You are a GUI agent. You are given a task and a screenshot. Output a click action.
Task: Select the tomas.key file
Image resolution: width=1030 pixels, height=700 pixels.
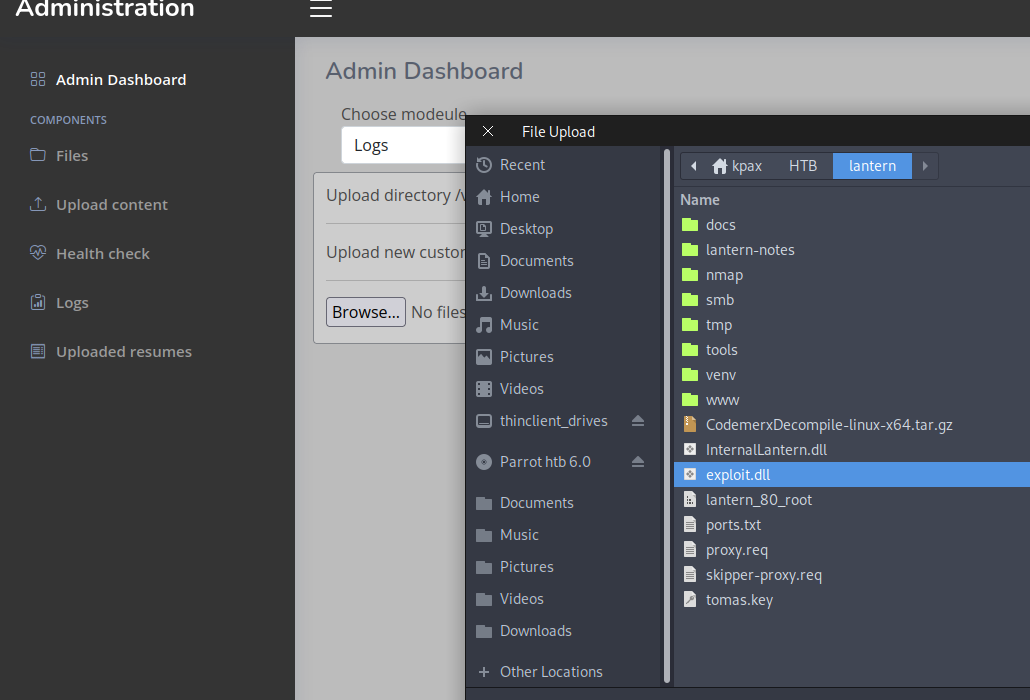point(739,600)
